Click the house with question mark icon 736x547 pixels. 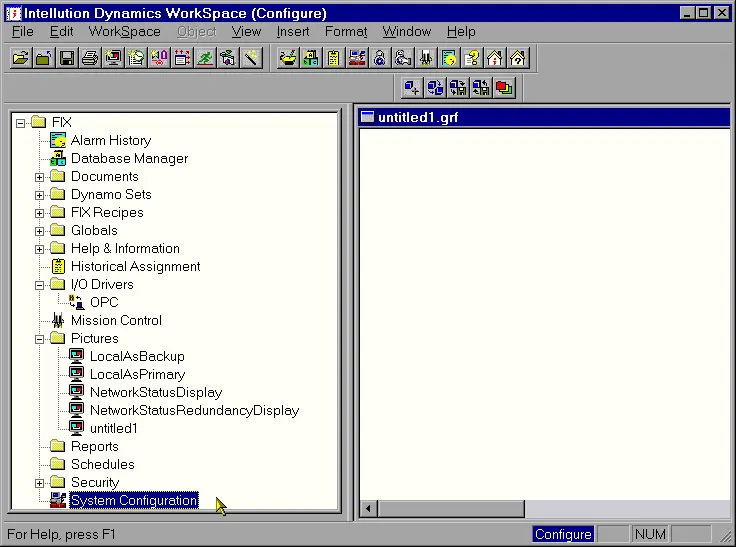click(518, 58)
